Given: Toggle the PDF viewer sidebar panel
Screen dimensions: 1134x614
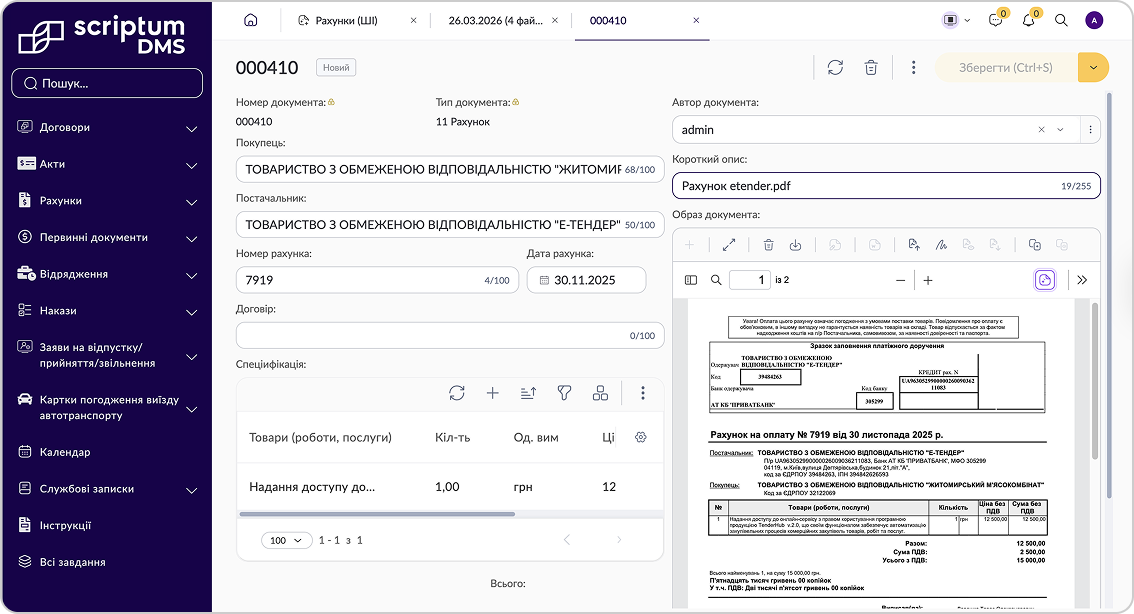Looking at the screenshot, I should point(691,280).
